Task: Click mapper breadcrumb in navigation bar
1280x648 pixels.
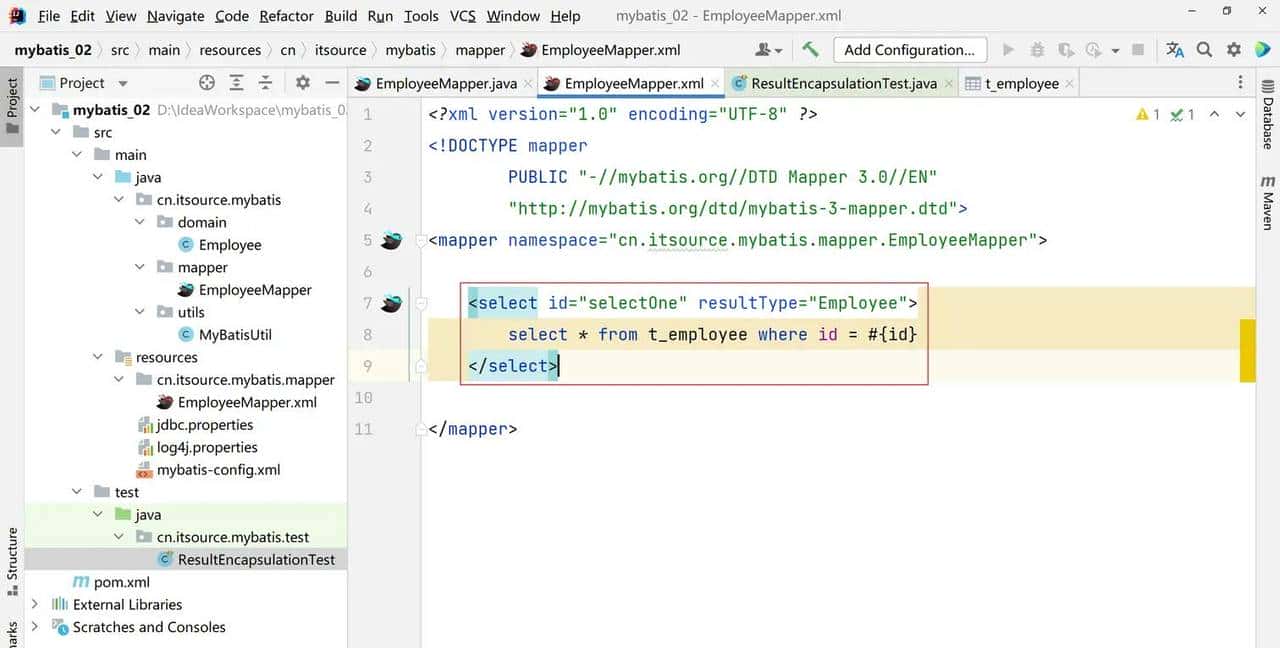Action: click(x=480, y=50)
